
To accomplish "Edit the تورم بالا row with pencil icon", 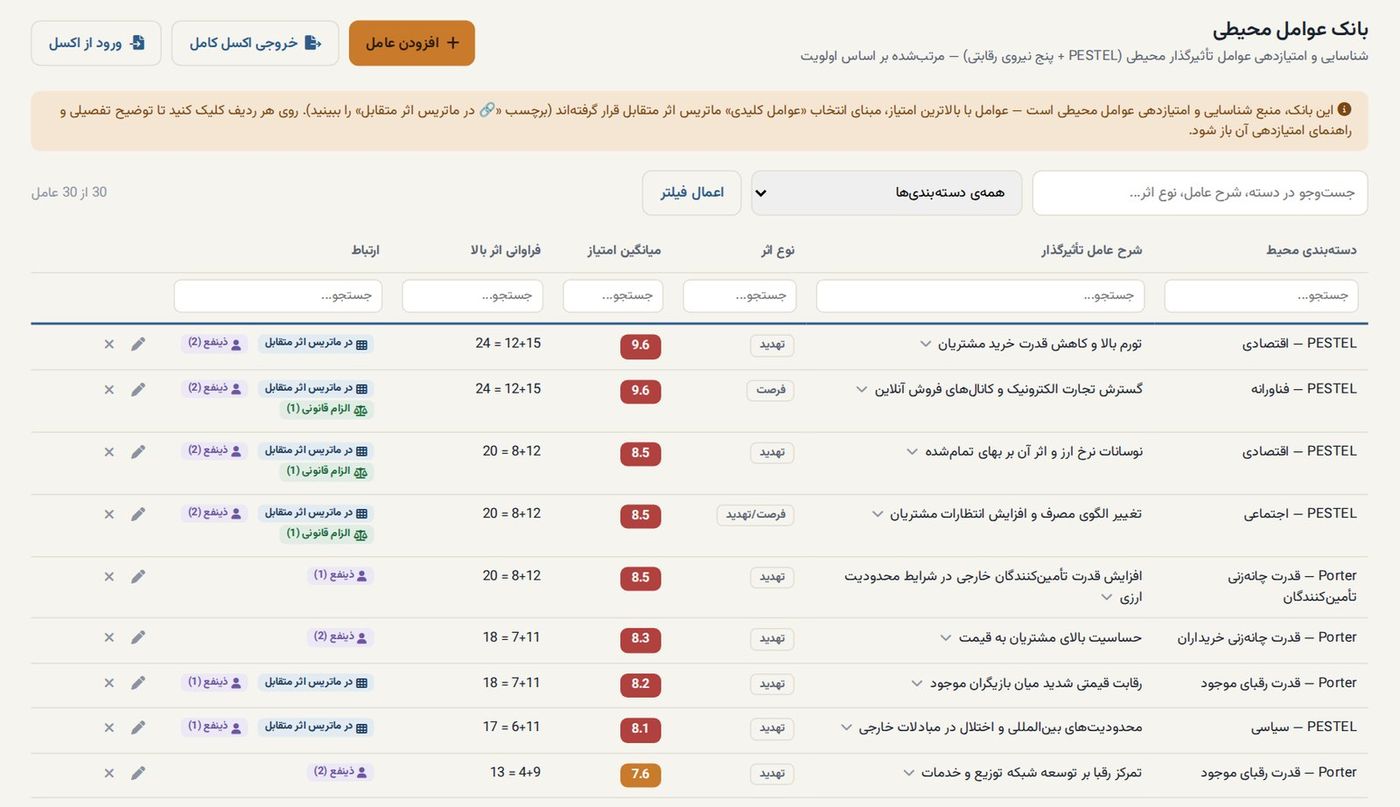I will [x=138, y=344].
